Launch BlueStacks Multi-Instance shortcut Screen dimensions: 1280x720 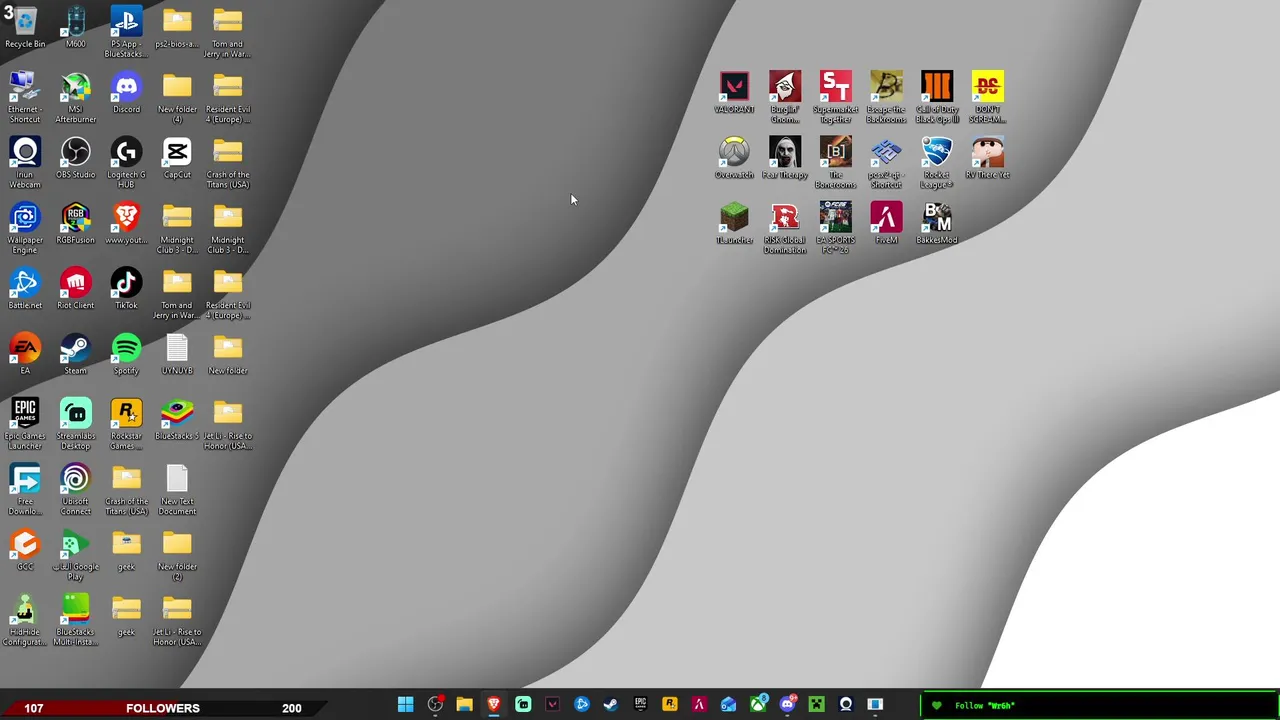[x=75, y=620]
